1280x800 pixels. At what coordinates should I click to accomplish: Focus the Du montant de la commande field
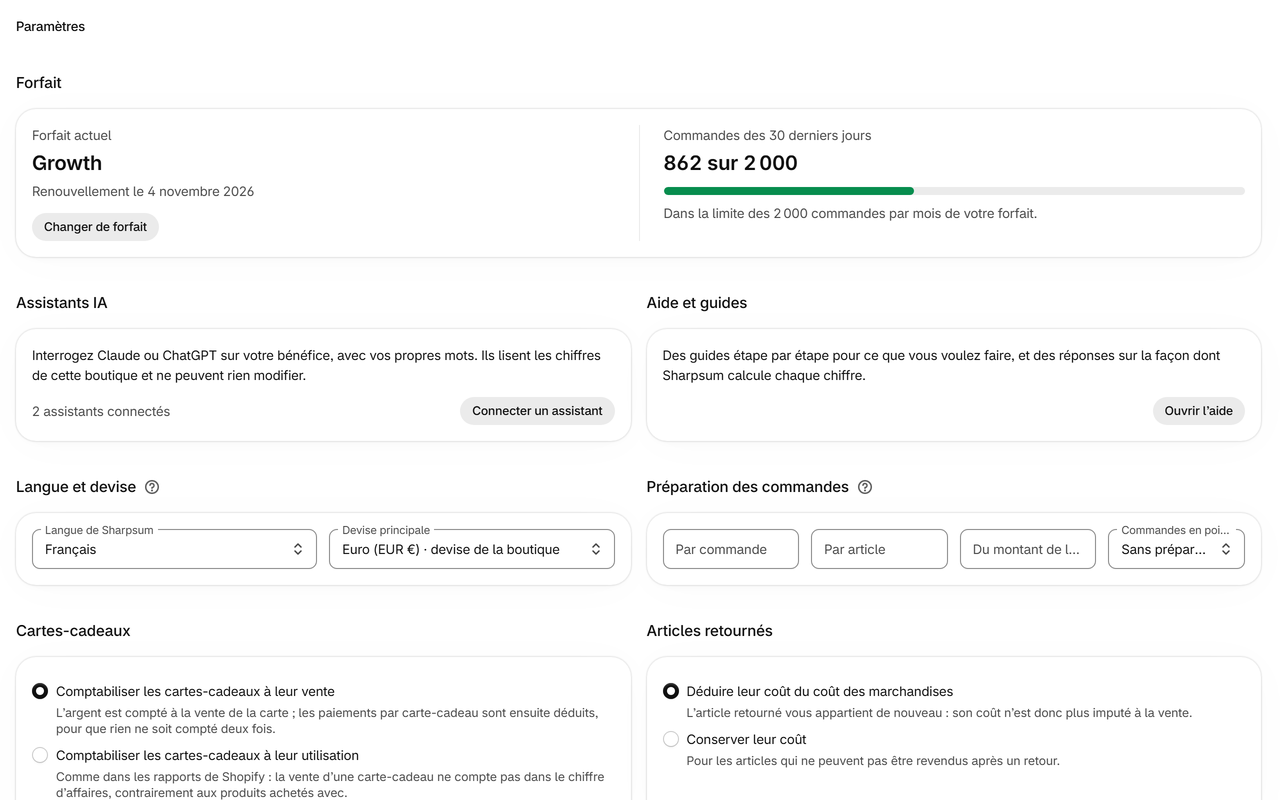[x=1028, y=549]
